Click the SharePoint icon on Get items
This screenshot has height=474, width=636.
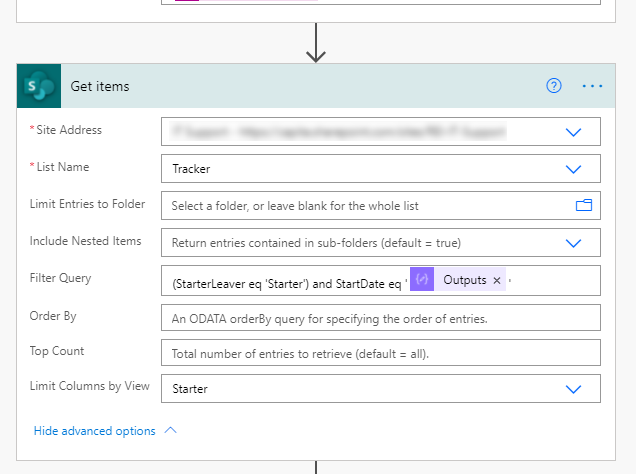point(40,86)
